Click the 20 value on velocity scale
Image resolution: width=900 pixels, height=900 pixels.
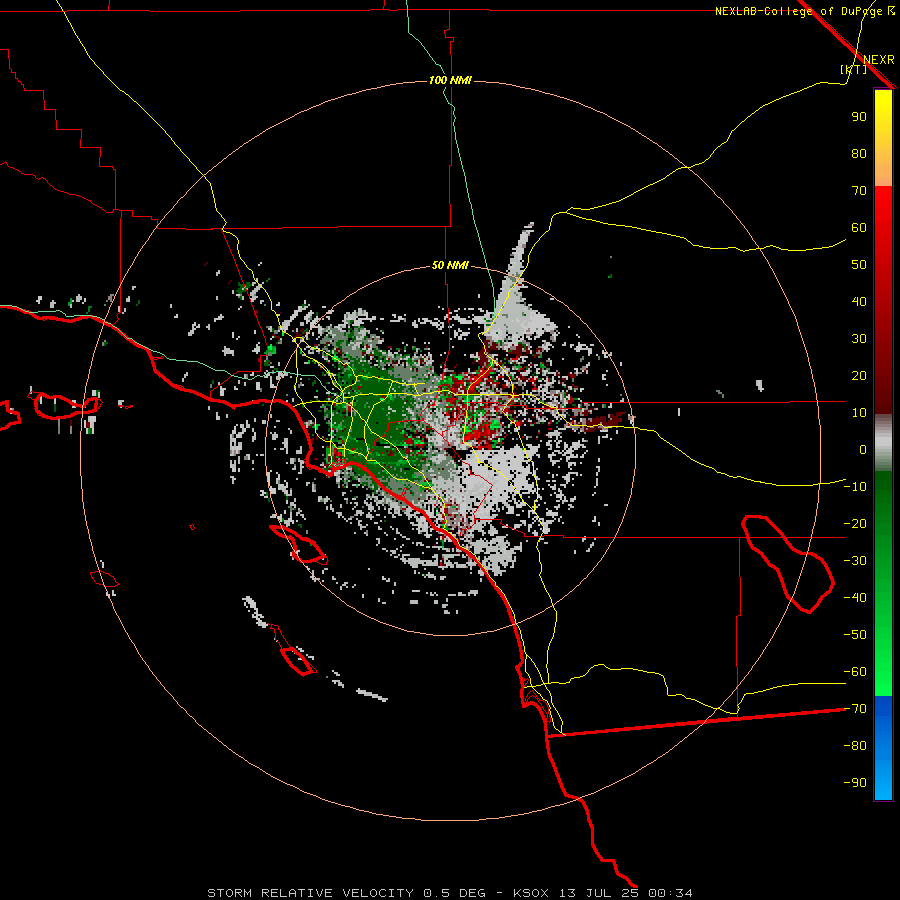click(859, 375)
